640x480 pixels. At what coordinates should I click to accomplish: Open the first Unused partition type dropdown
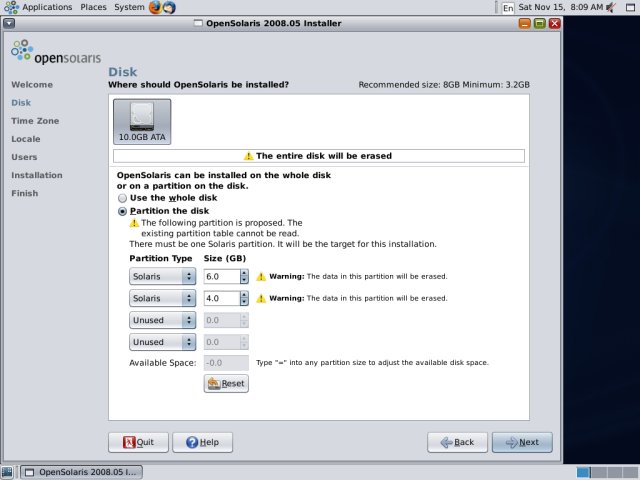(x=162, y=320)
